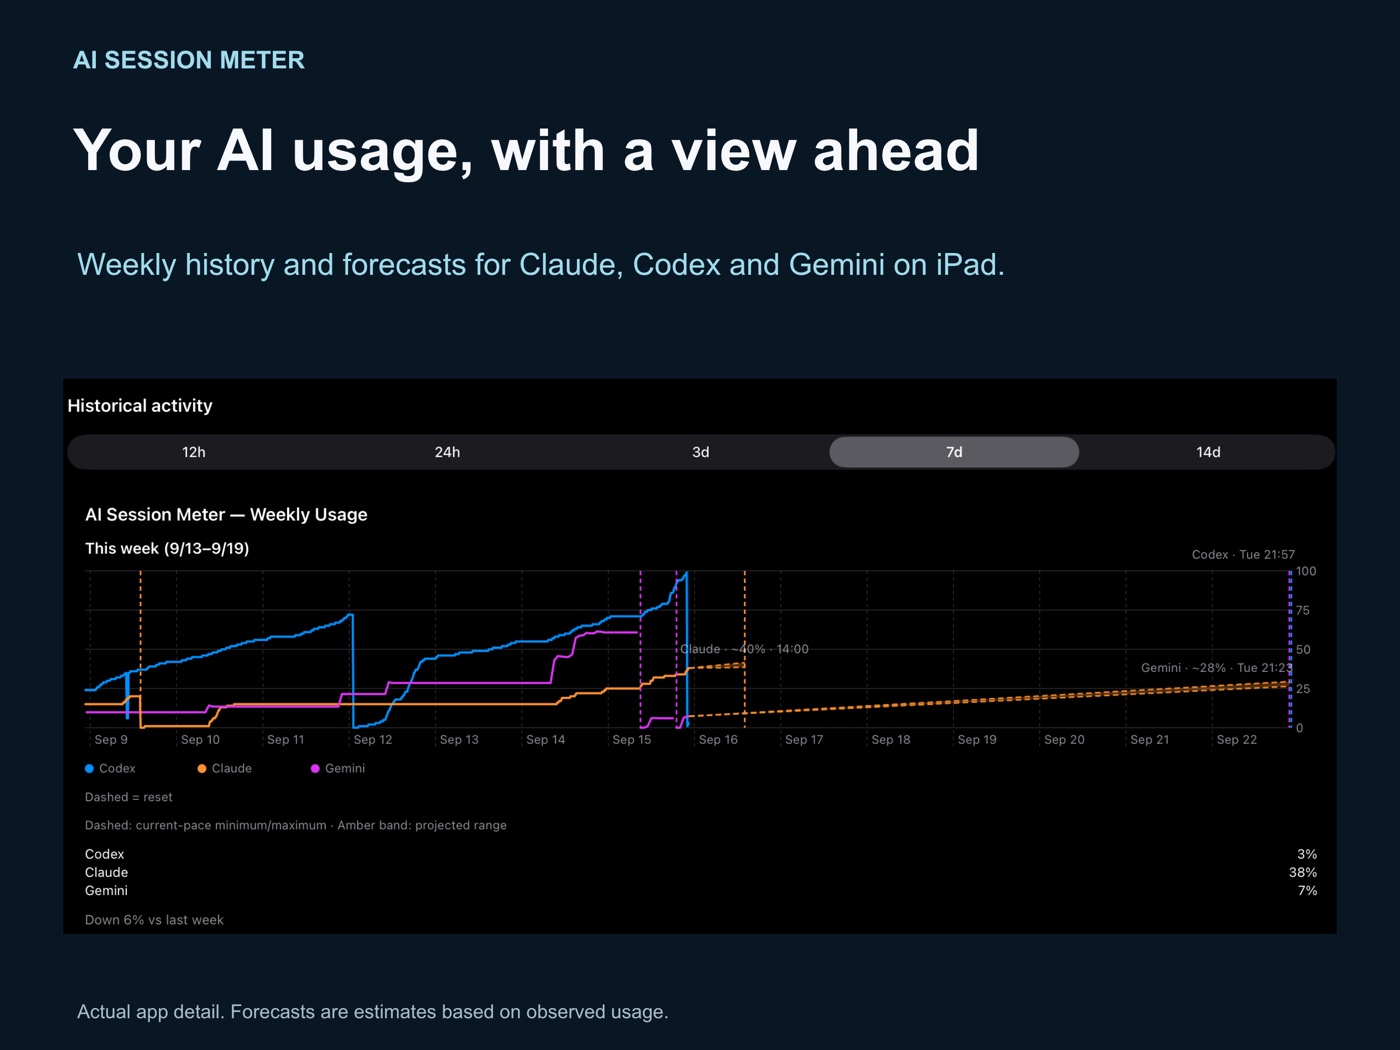Click the 'Your AI usage, with a view ahead' headline
The height and width of the screenshot is (1050, 1400).
[526, 150]
